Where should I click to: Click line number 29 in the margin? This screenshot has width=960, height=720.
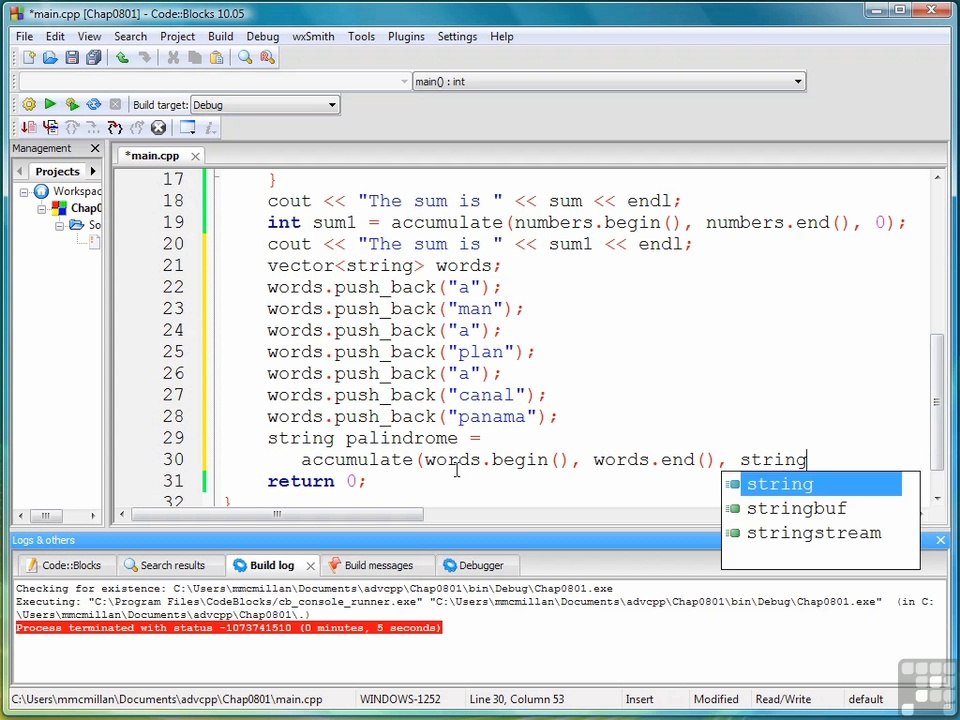click(173, 438)
